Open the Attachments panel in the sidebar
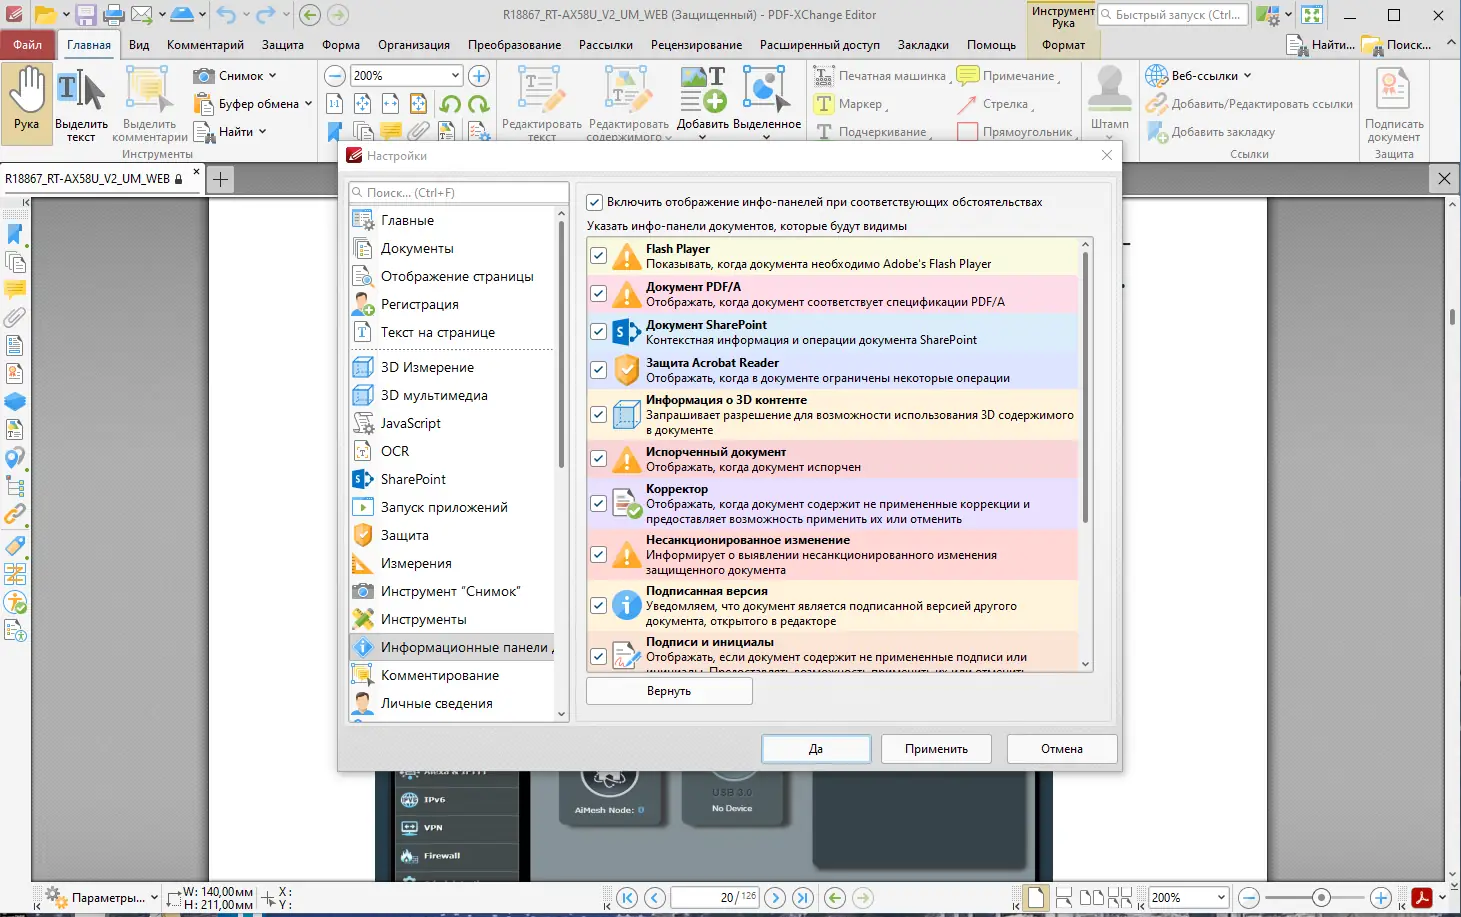Screen dimensions: 1461x917 point(15,317)
